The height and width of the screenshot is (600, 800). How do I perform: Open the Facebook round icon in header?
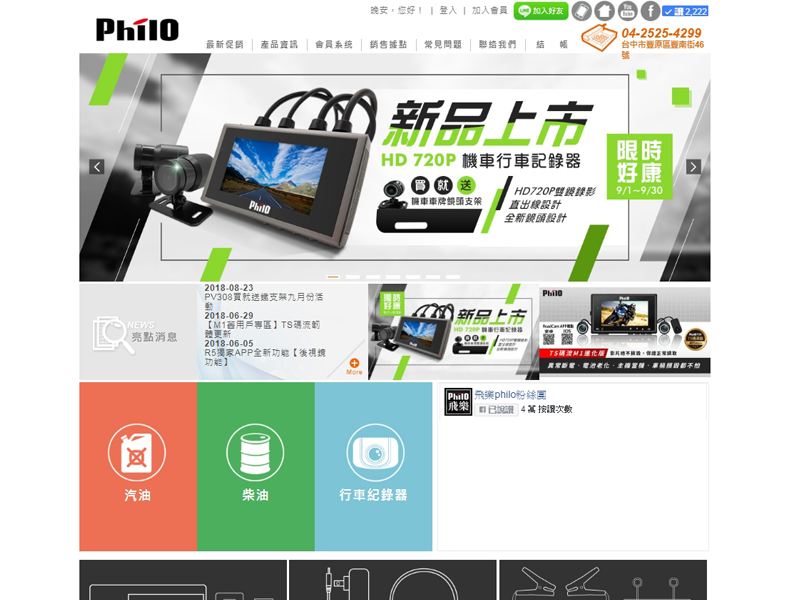click(651, 11)
